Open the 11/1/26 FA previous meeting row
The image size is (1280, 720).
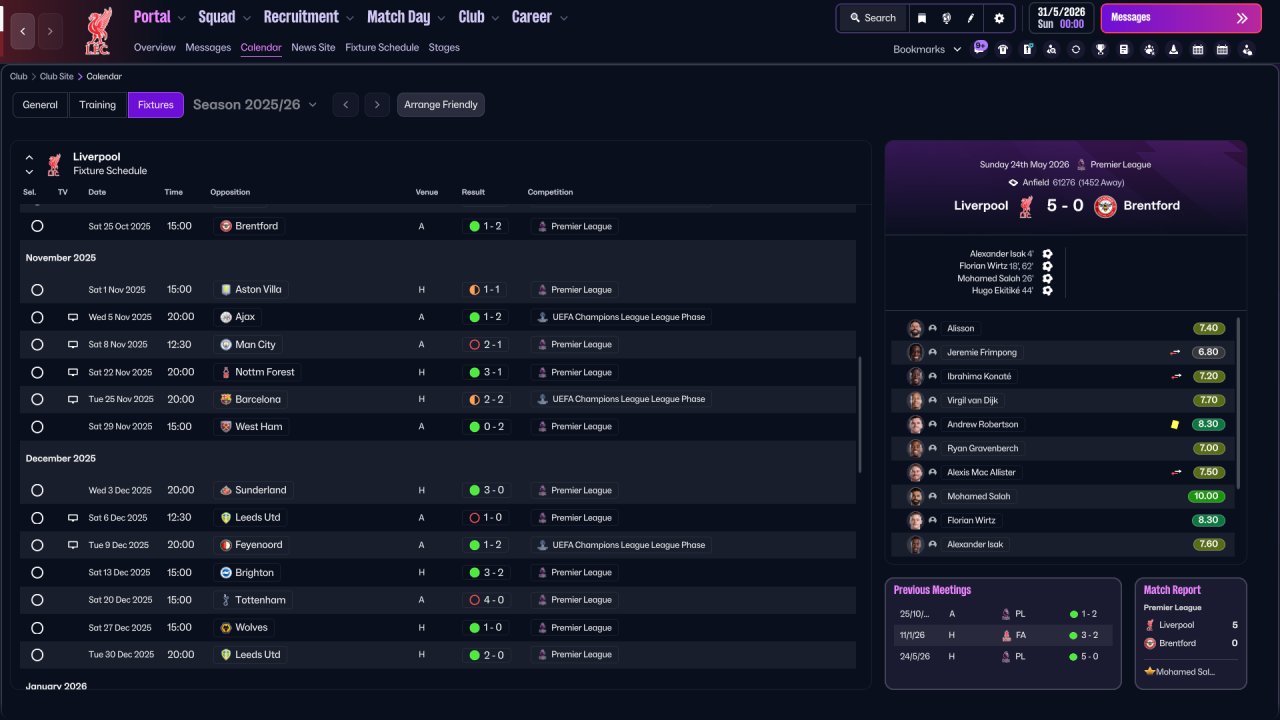tap(1003, 635)
